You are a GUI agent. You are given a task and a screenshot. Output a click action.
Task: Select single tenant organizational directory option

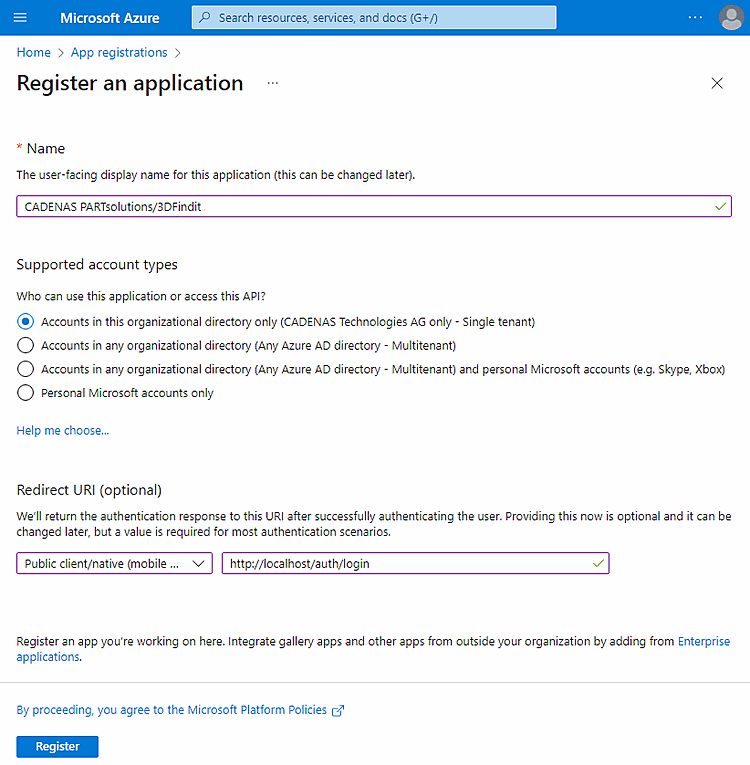coord(26,322)
